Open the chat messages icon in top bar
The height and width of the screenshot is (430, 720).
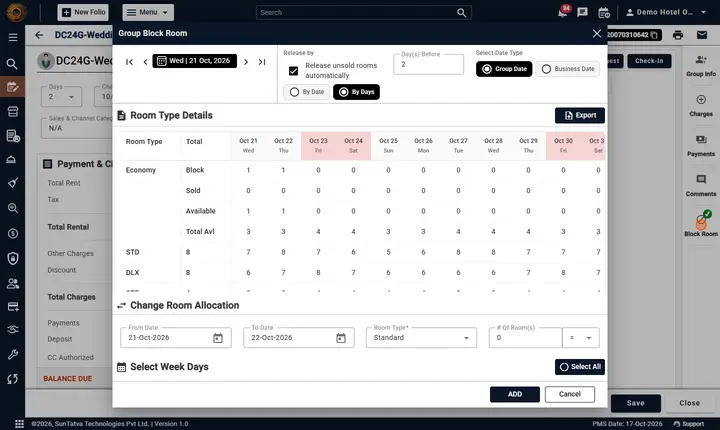[582, 12]
